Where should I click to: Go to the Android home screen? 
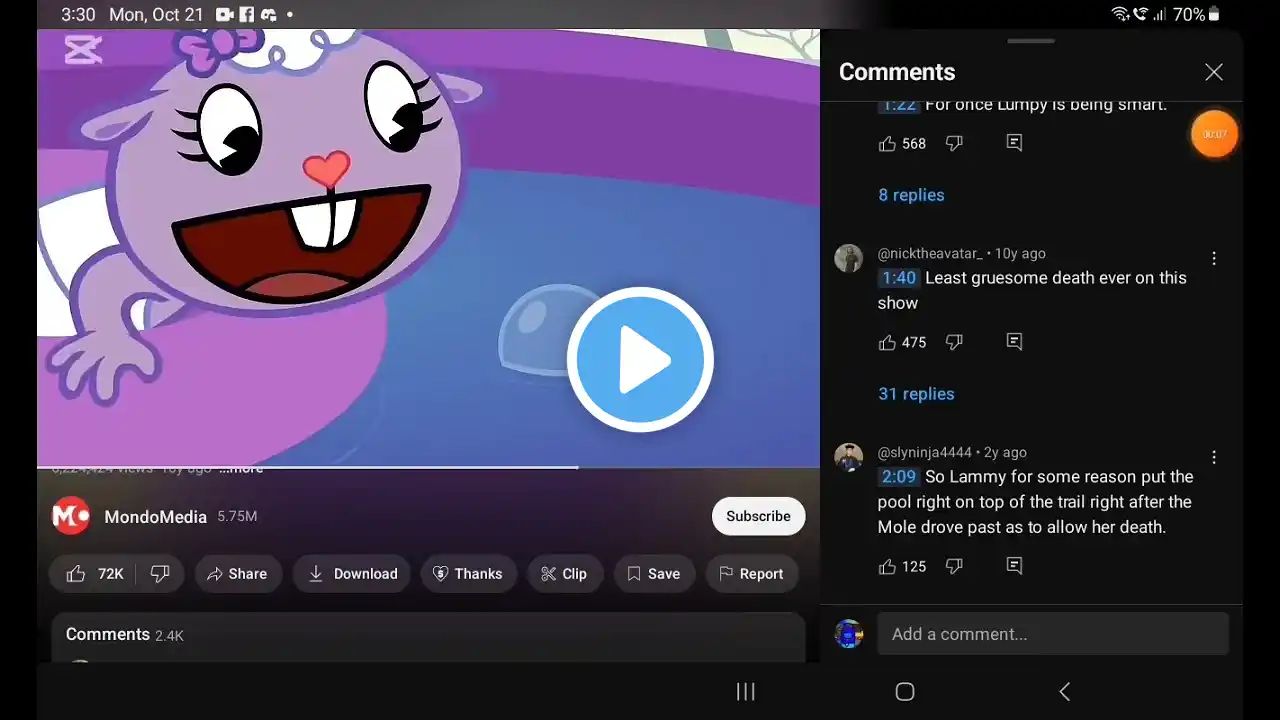[x=905, y=692]
